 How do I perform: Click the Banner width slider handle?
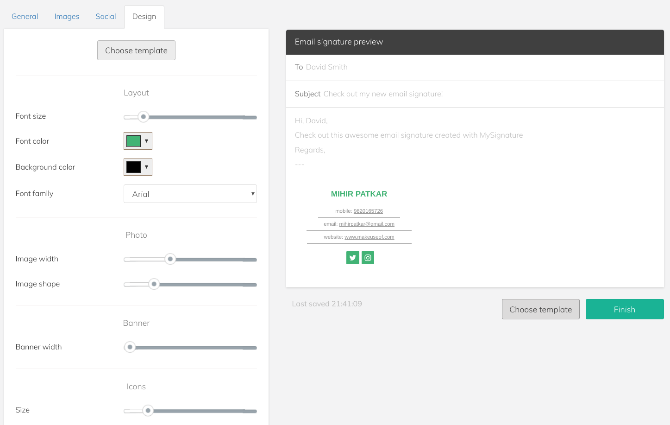click(x=130, y=347)
